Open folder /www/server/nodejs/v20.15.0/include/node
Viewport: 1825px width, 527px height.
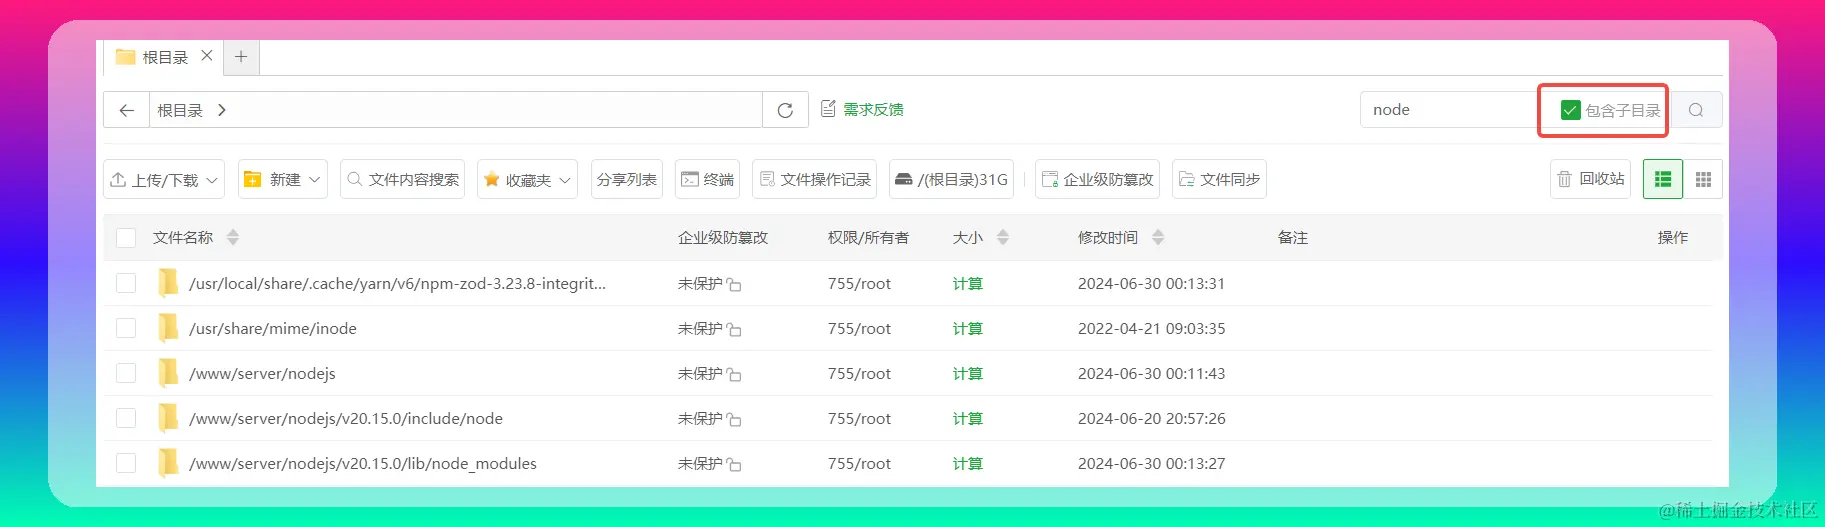point(346,418)
